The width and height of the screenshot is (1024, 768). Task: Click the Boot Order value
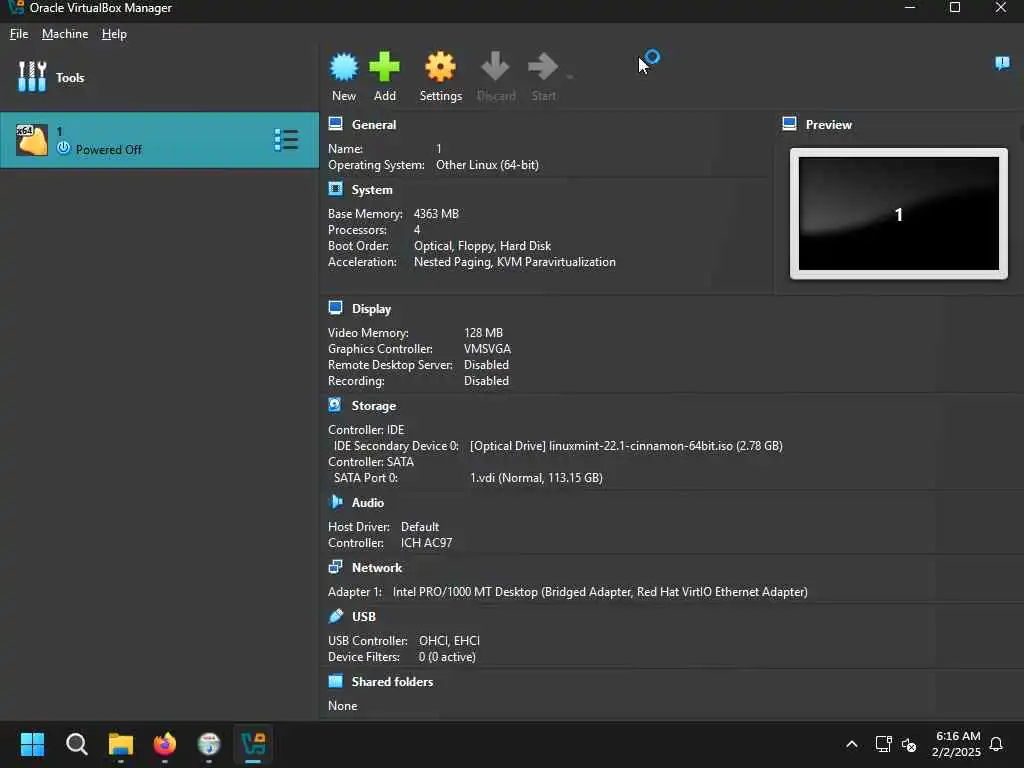point(482,246)
